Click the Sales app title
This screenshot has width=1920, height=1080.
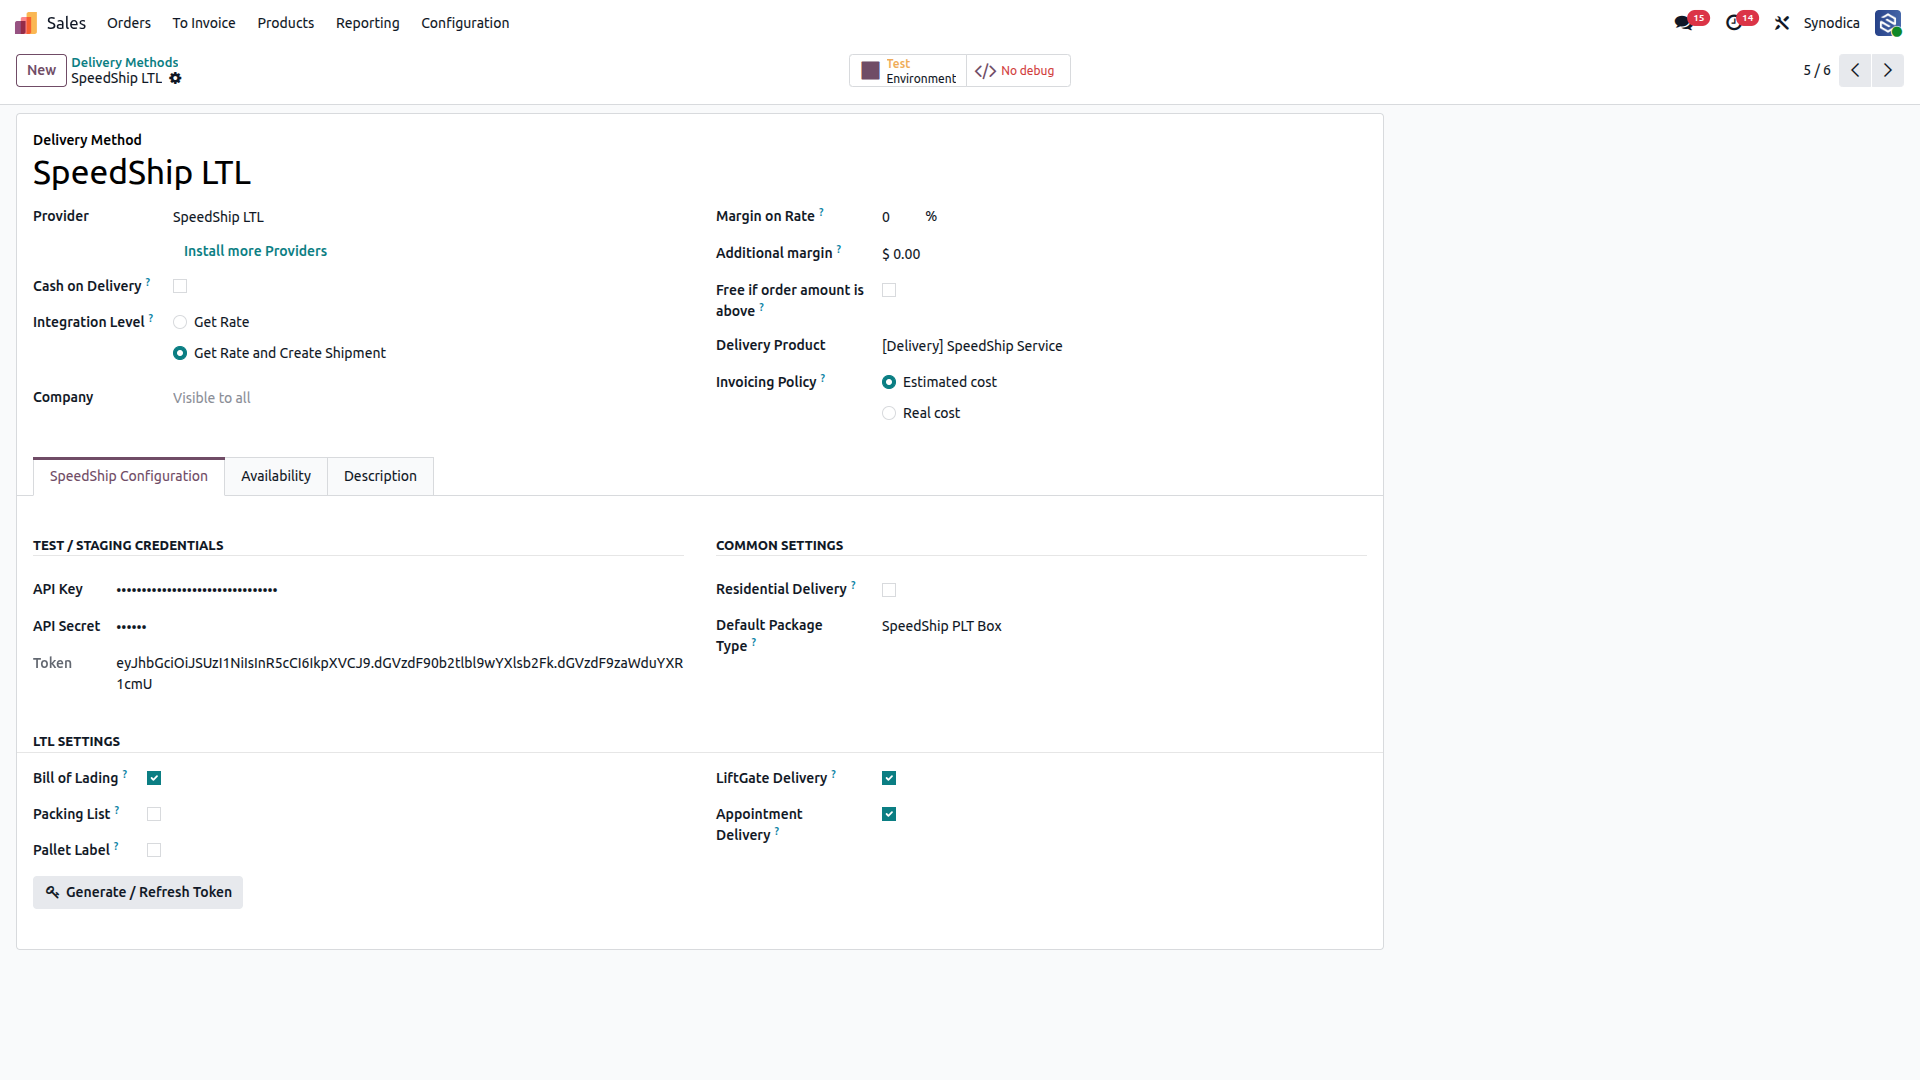tap(66, 23)
